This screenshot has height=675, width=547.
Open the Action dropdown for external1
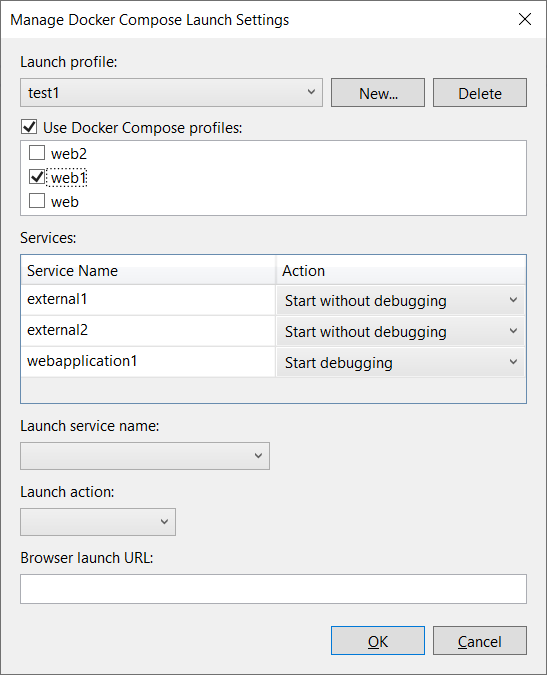[401, 300]
